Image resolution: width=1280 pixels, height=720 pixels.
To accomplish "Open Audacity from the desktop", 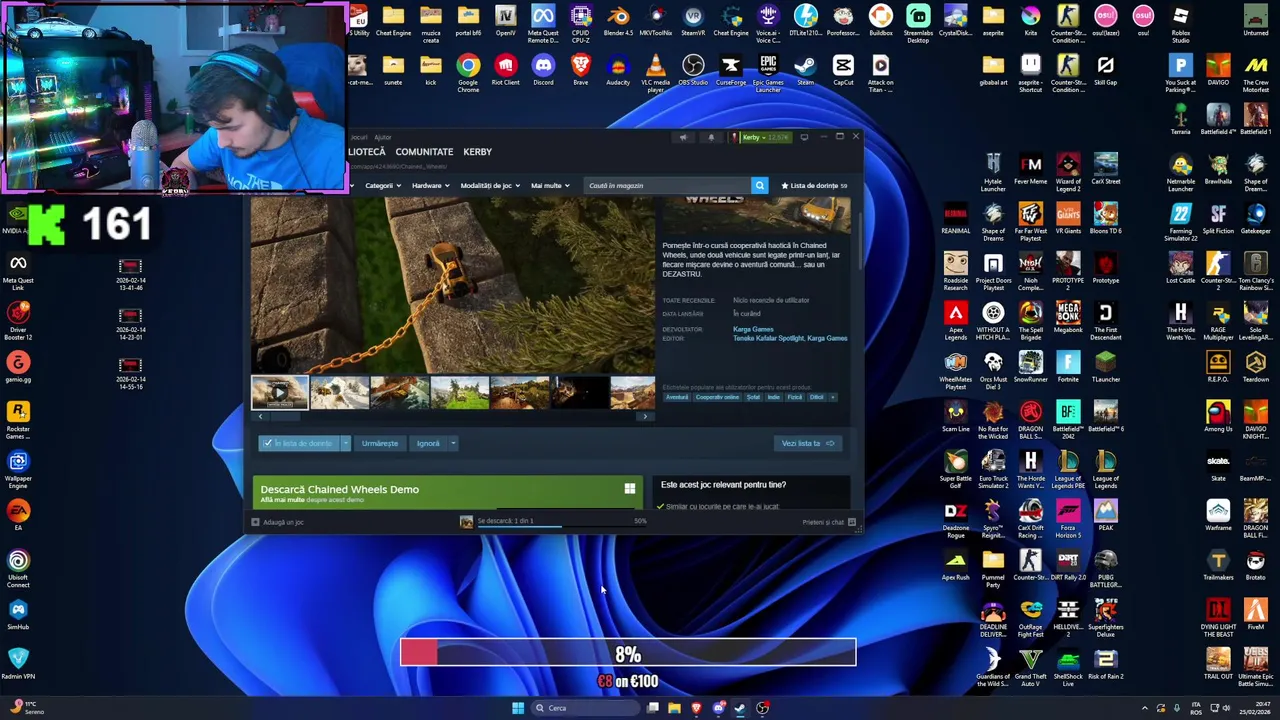I will point(618,71).
